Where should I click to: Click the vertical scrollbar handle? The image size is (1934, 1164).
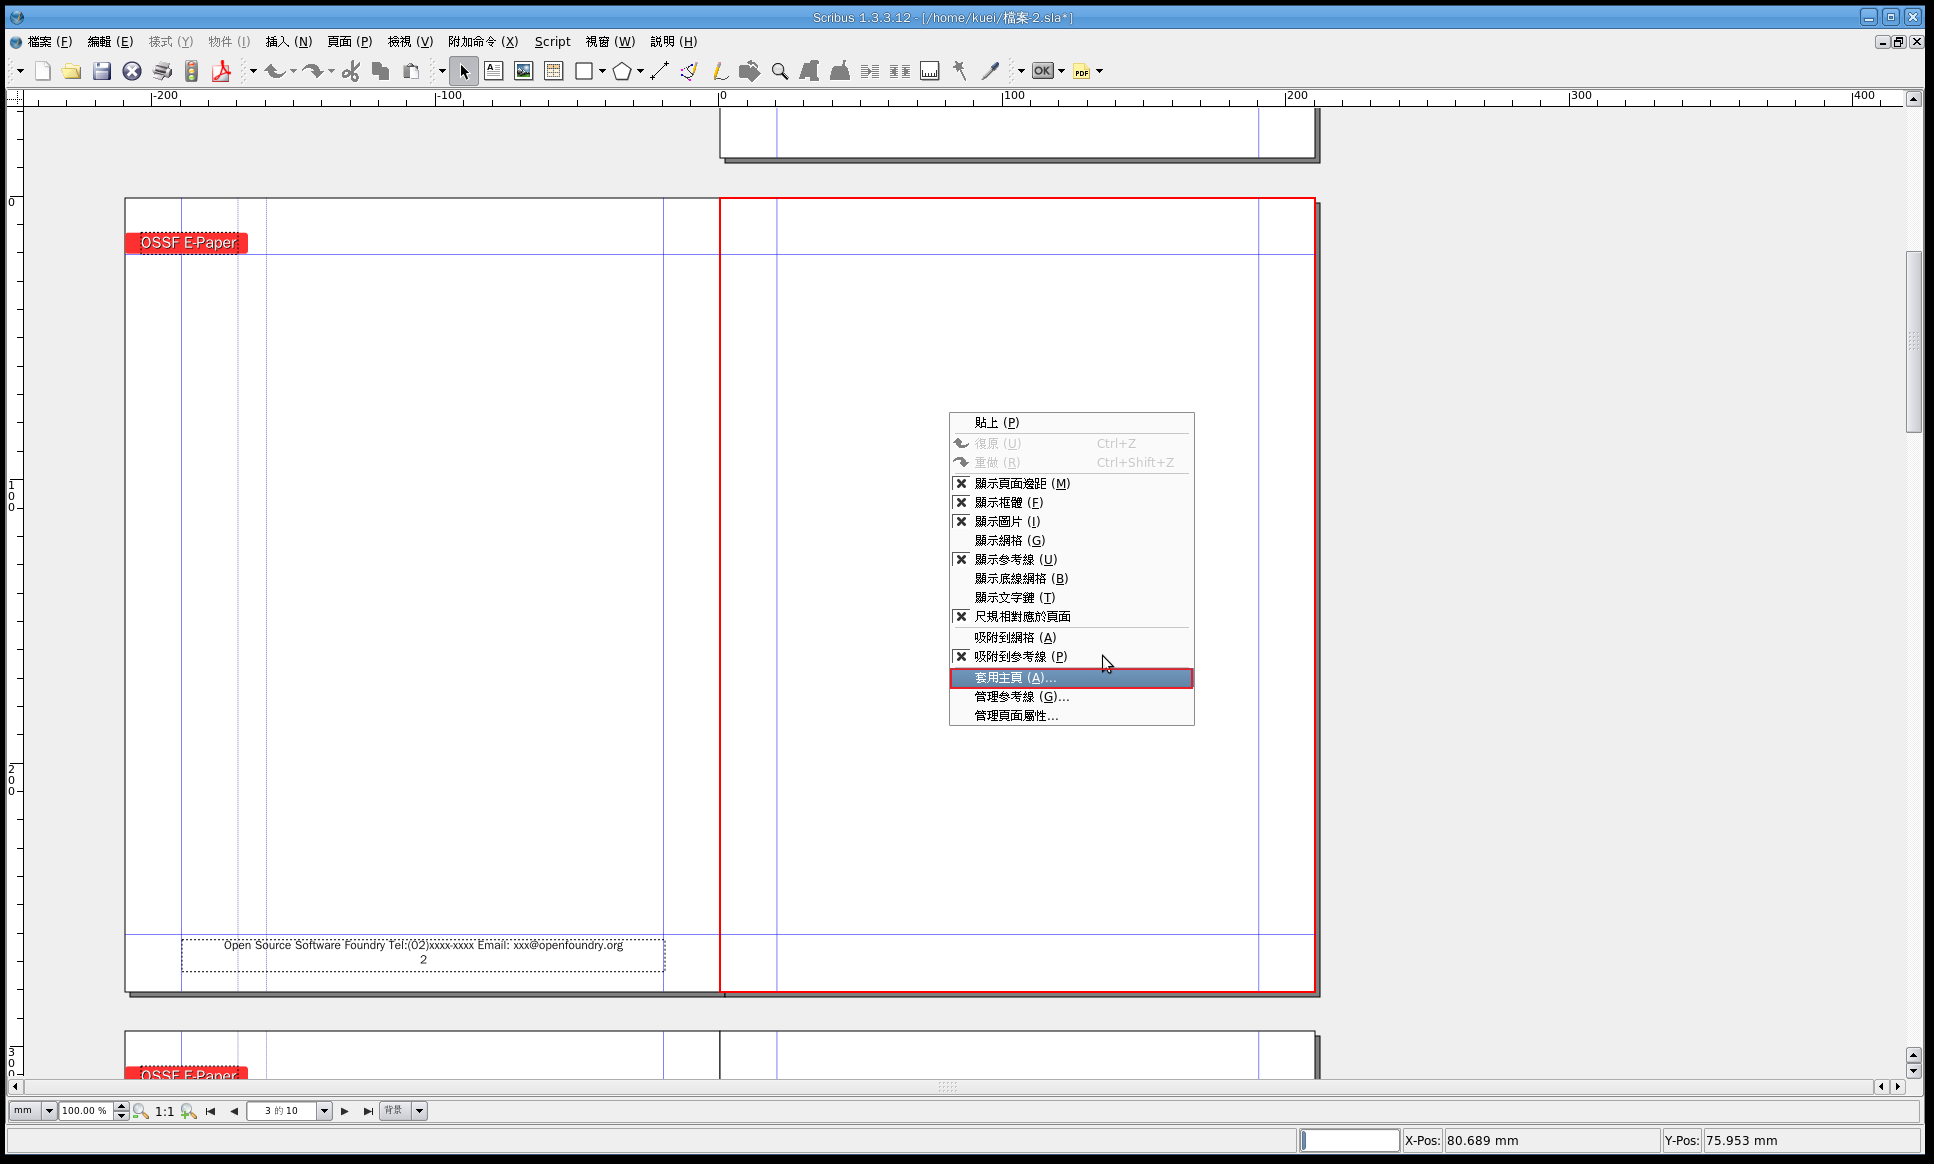click(1913, 341)
